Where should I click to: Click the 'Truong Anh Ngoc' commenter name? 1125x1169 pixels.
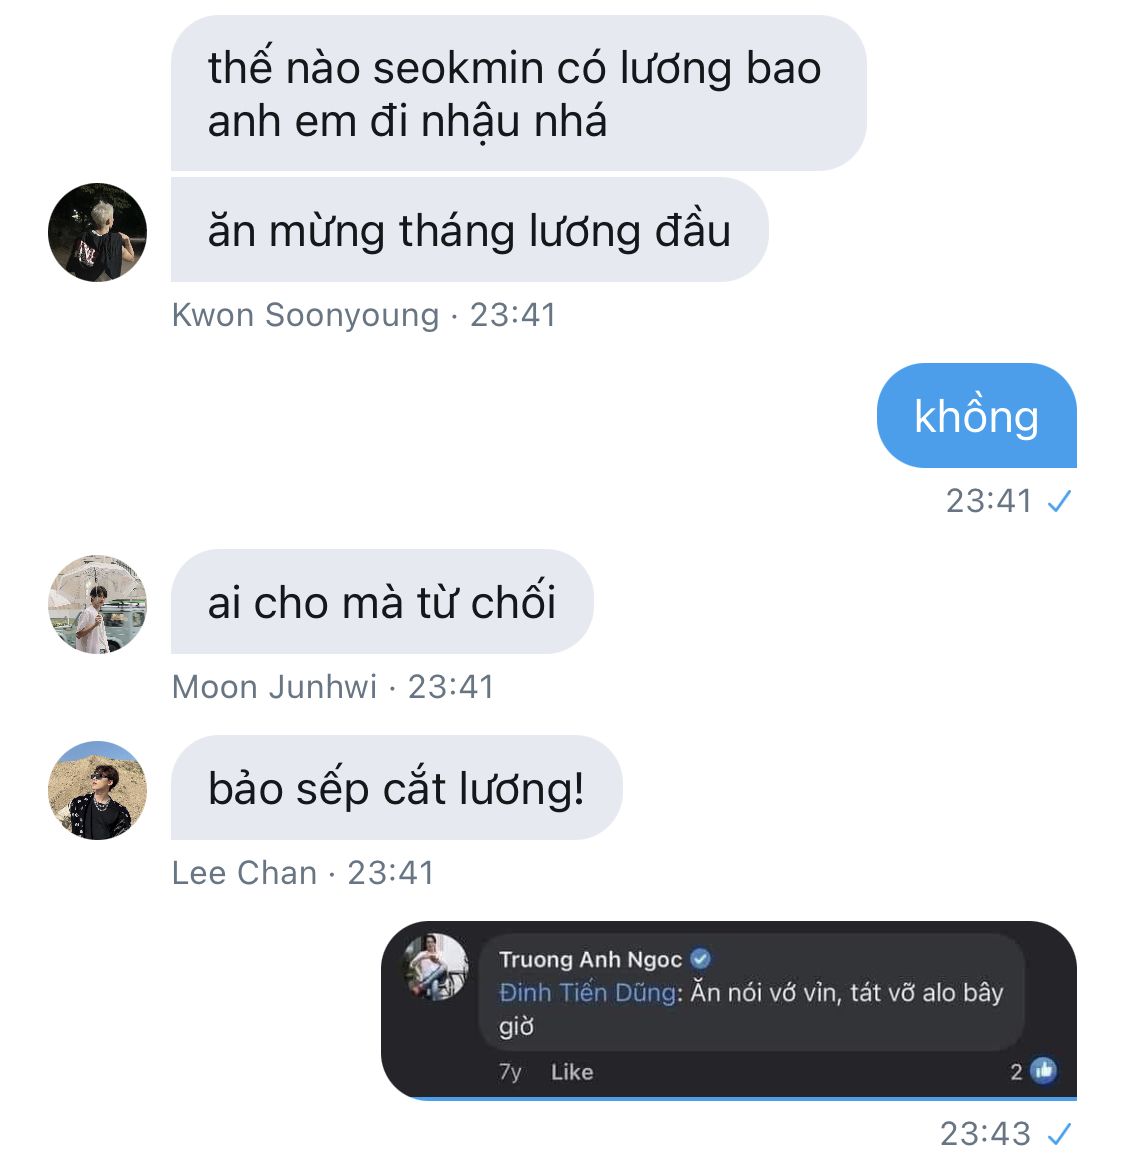590,960
